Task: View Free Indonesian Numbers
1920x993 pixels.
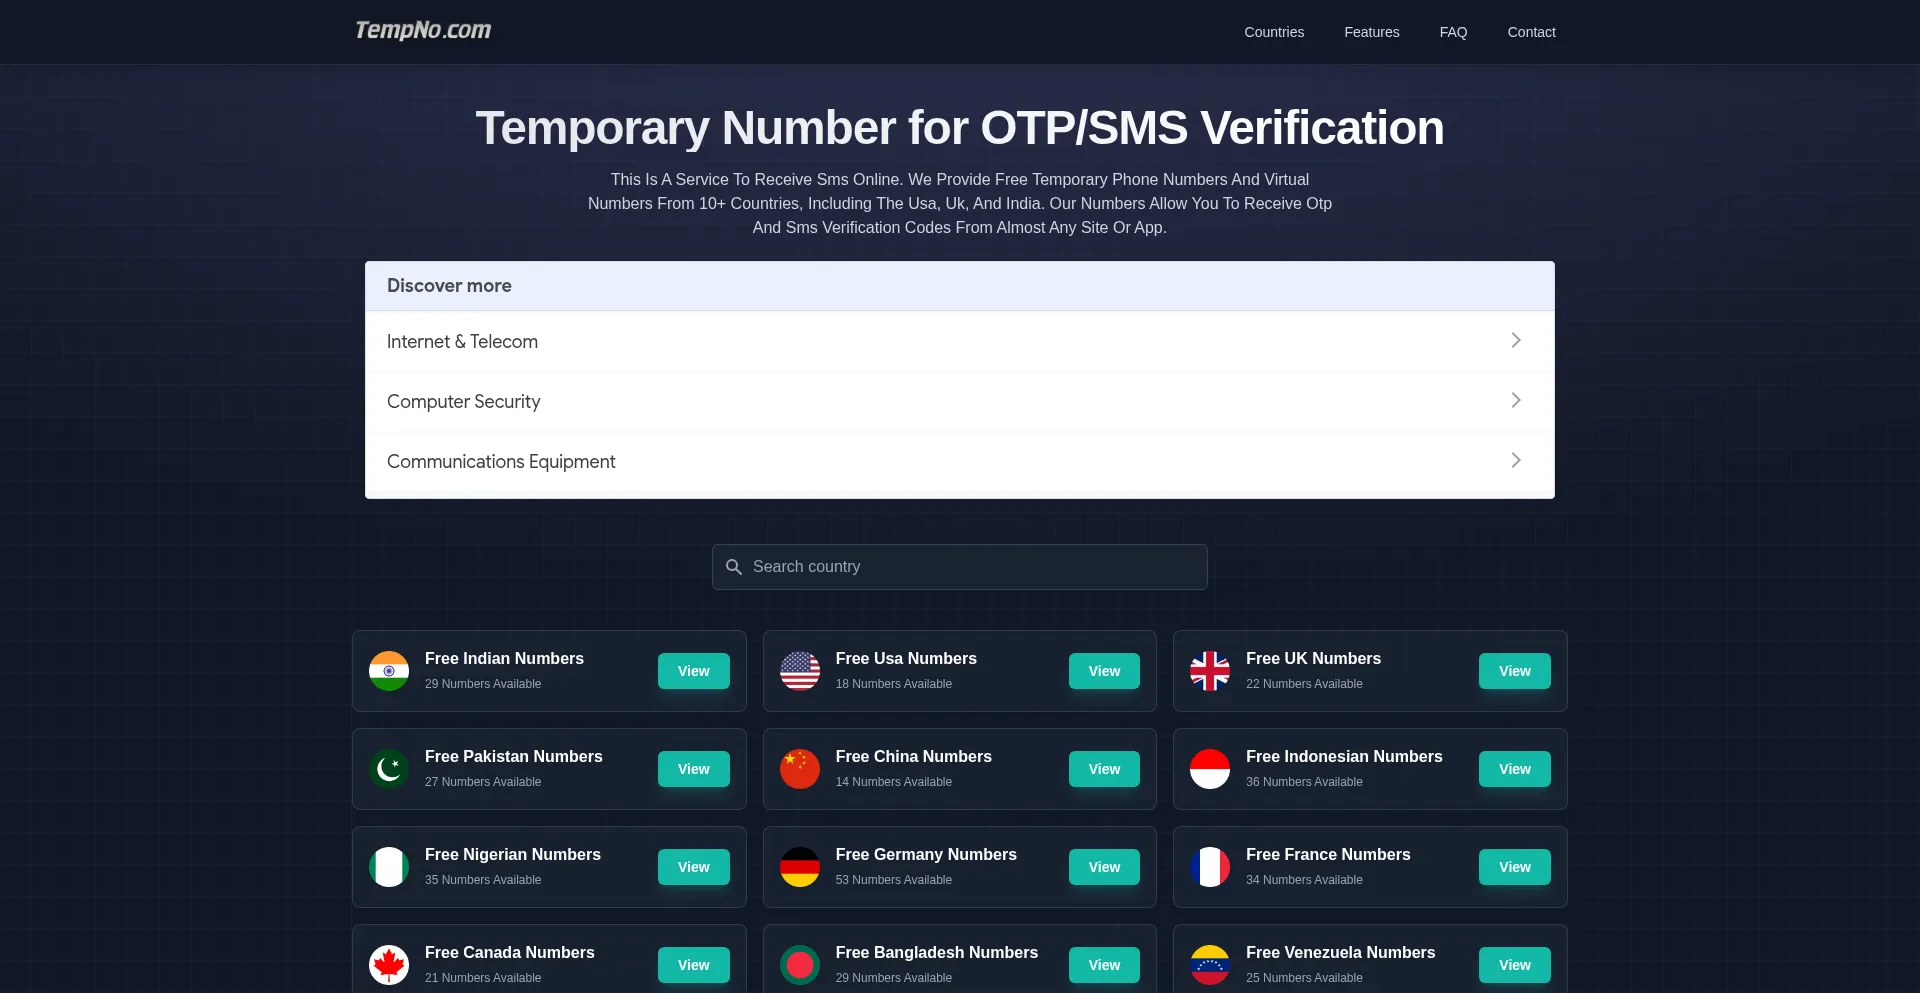Action: (x=1514, y=769)
